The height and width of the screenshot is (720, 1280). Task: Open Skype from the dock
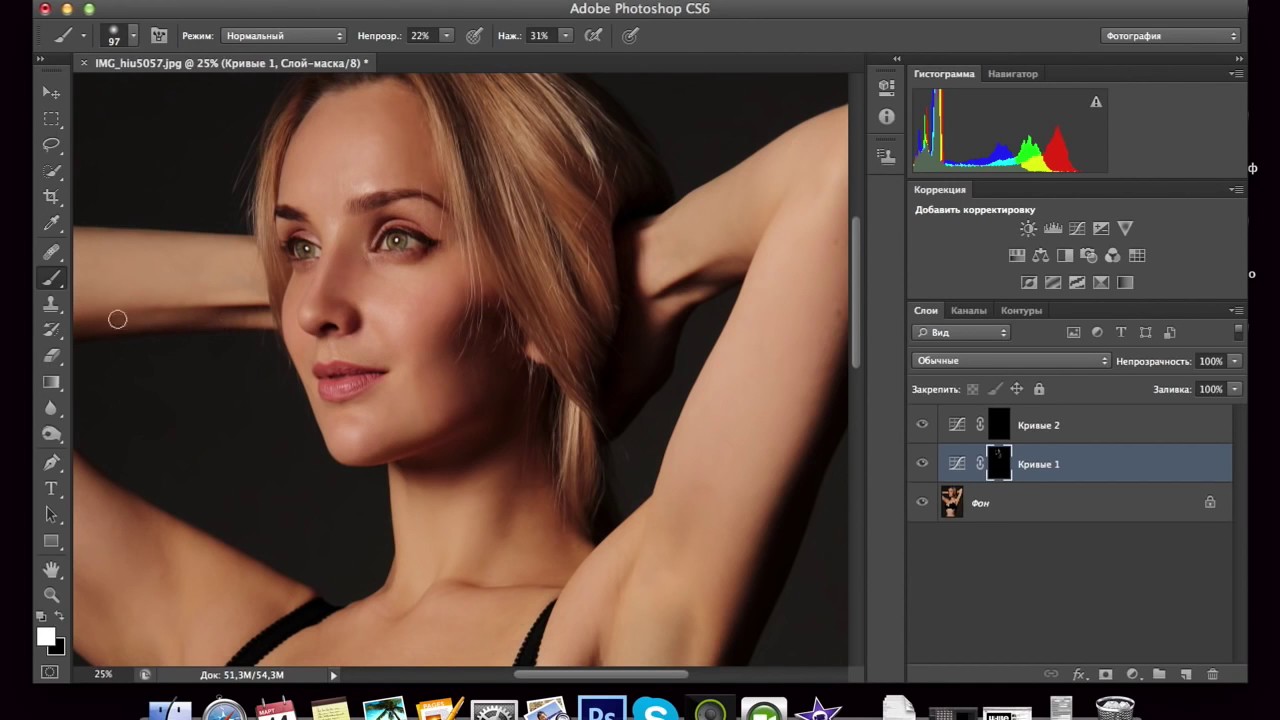click(x=656, y=712)
